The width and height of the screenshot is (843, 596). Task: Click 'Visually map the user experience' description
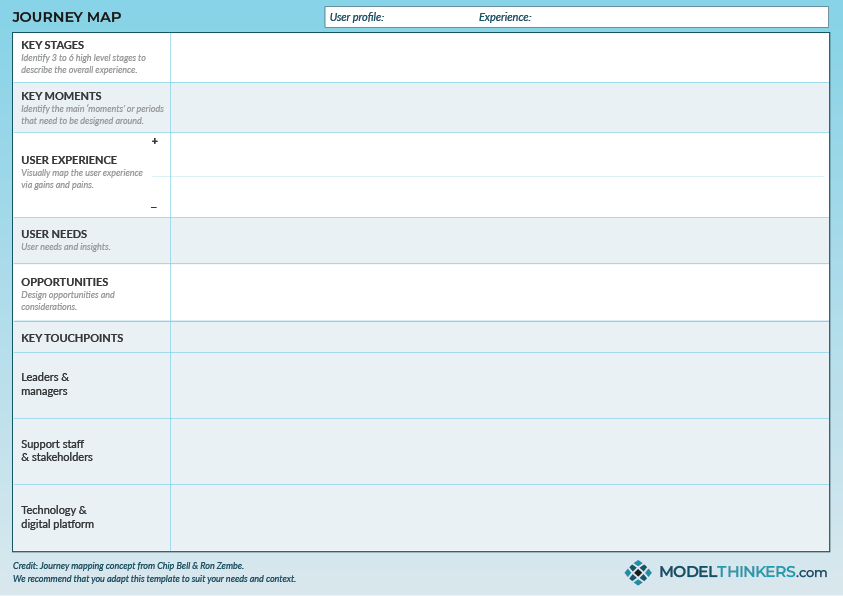pyautogui.click(x=82, y=179)
